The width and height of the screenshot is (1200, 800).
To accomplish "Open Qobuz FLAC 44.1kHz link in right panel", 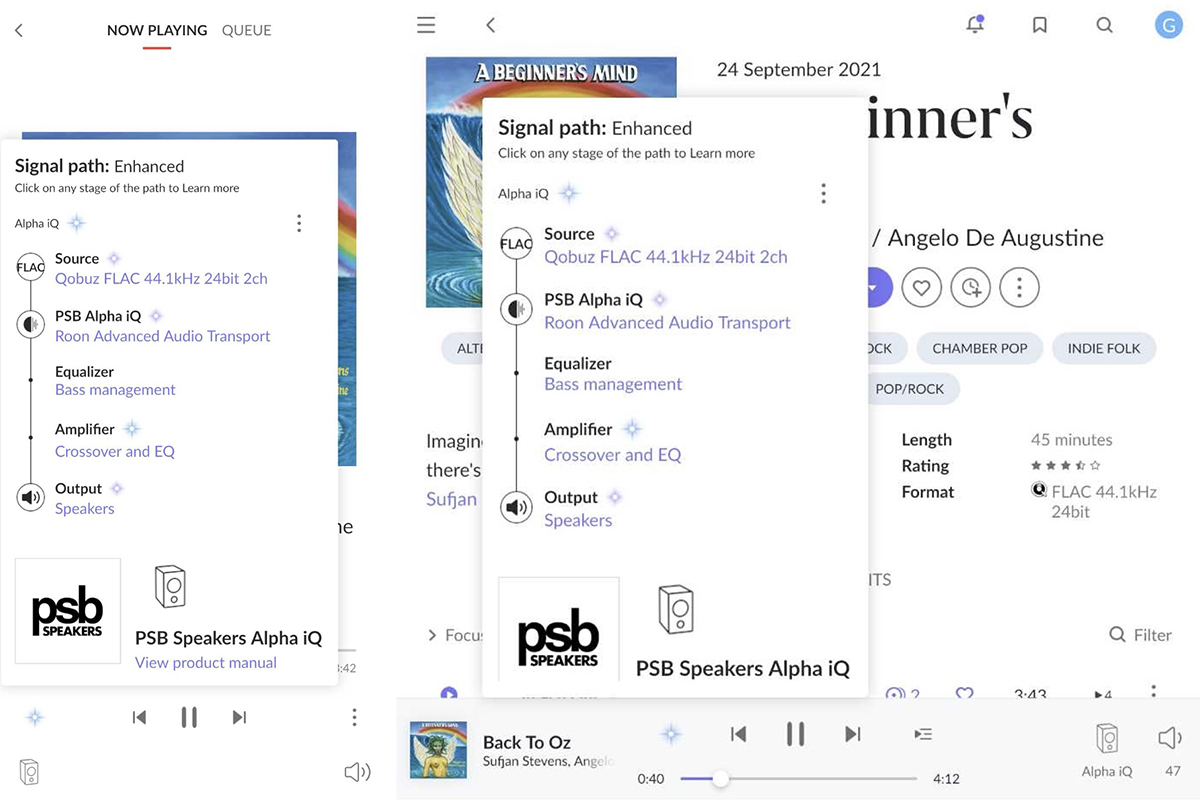I will [666, 257].
